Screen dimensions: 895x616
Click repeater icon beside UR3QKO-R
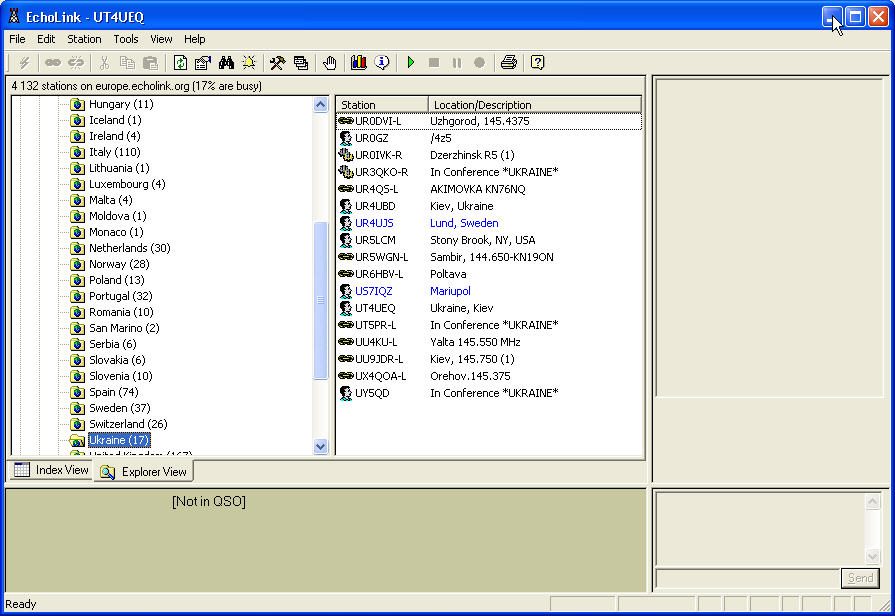346,171
